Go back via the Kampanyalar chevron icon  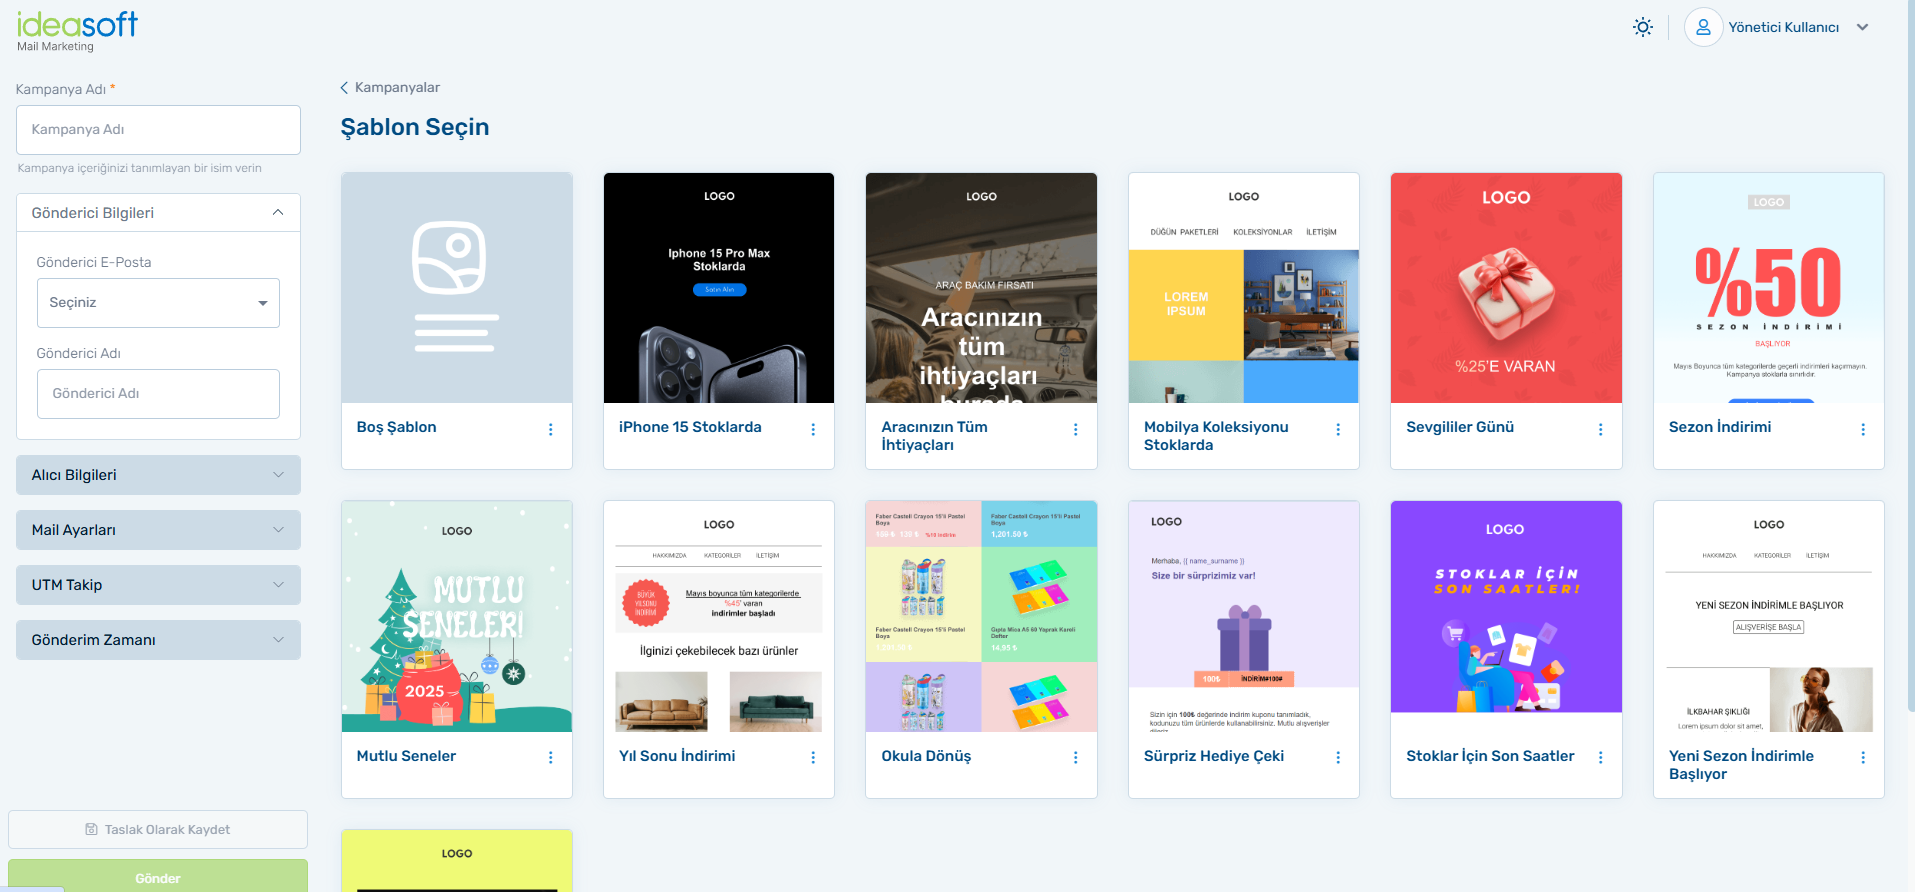pyautogui.click(x=344, y=88)
